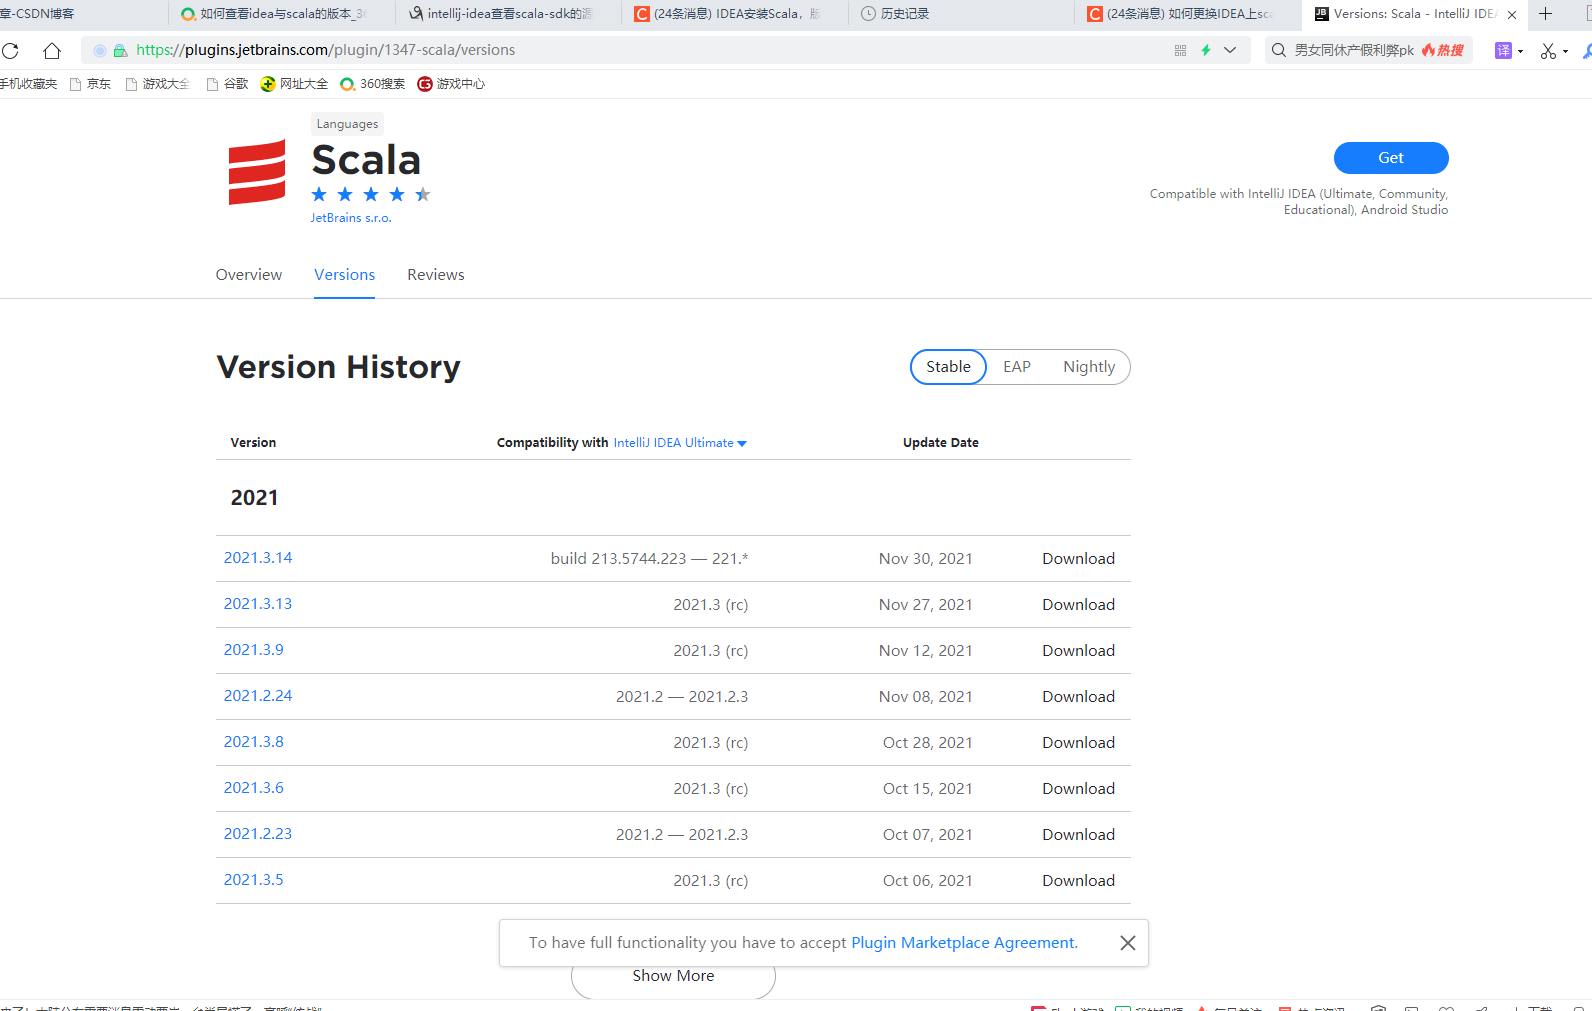This screenshot has height=1011, width=1592.
Task: Click the Show More button
Action: 673,977
